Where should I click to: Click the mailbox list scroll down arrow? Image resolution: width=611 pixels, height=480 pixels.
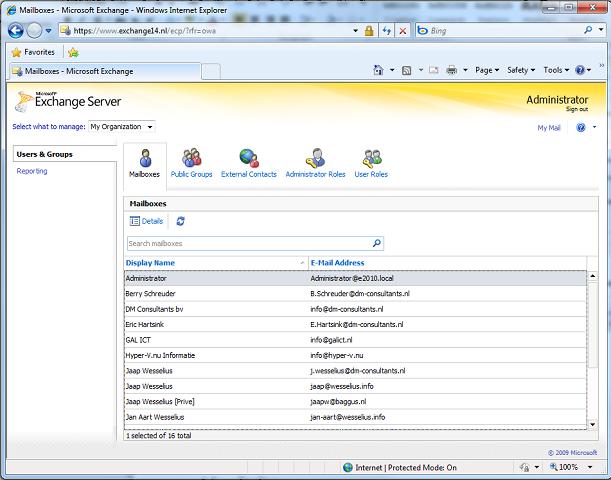coord(592,424)
